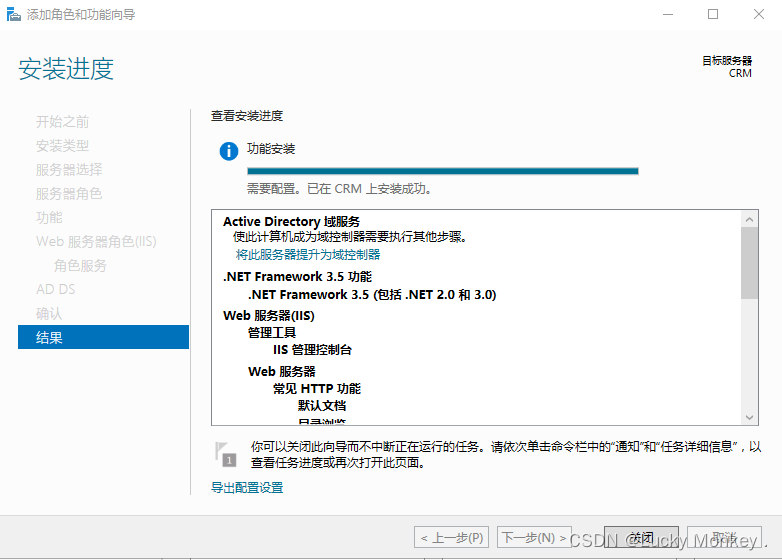Maximize the wizard window
The height and width of the screenshot is (560, 782).
tap(713, 14)
